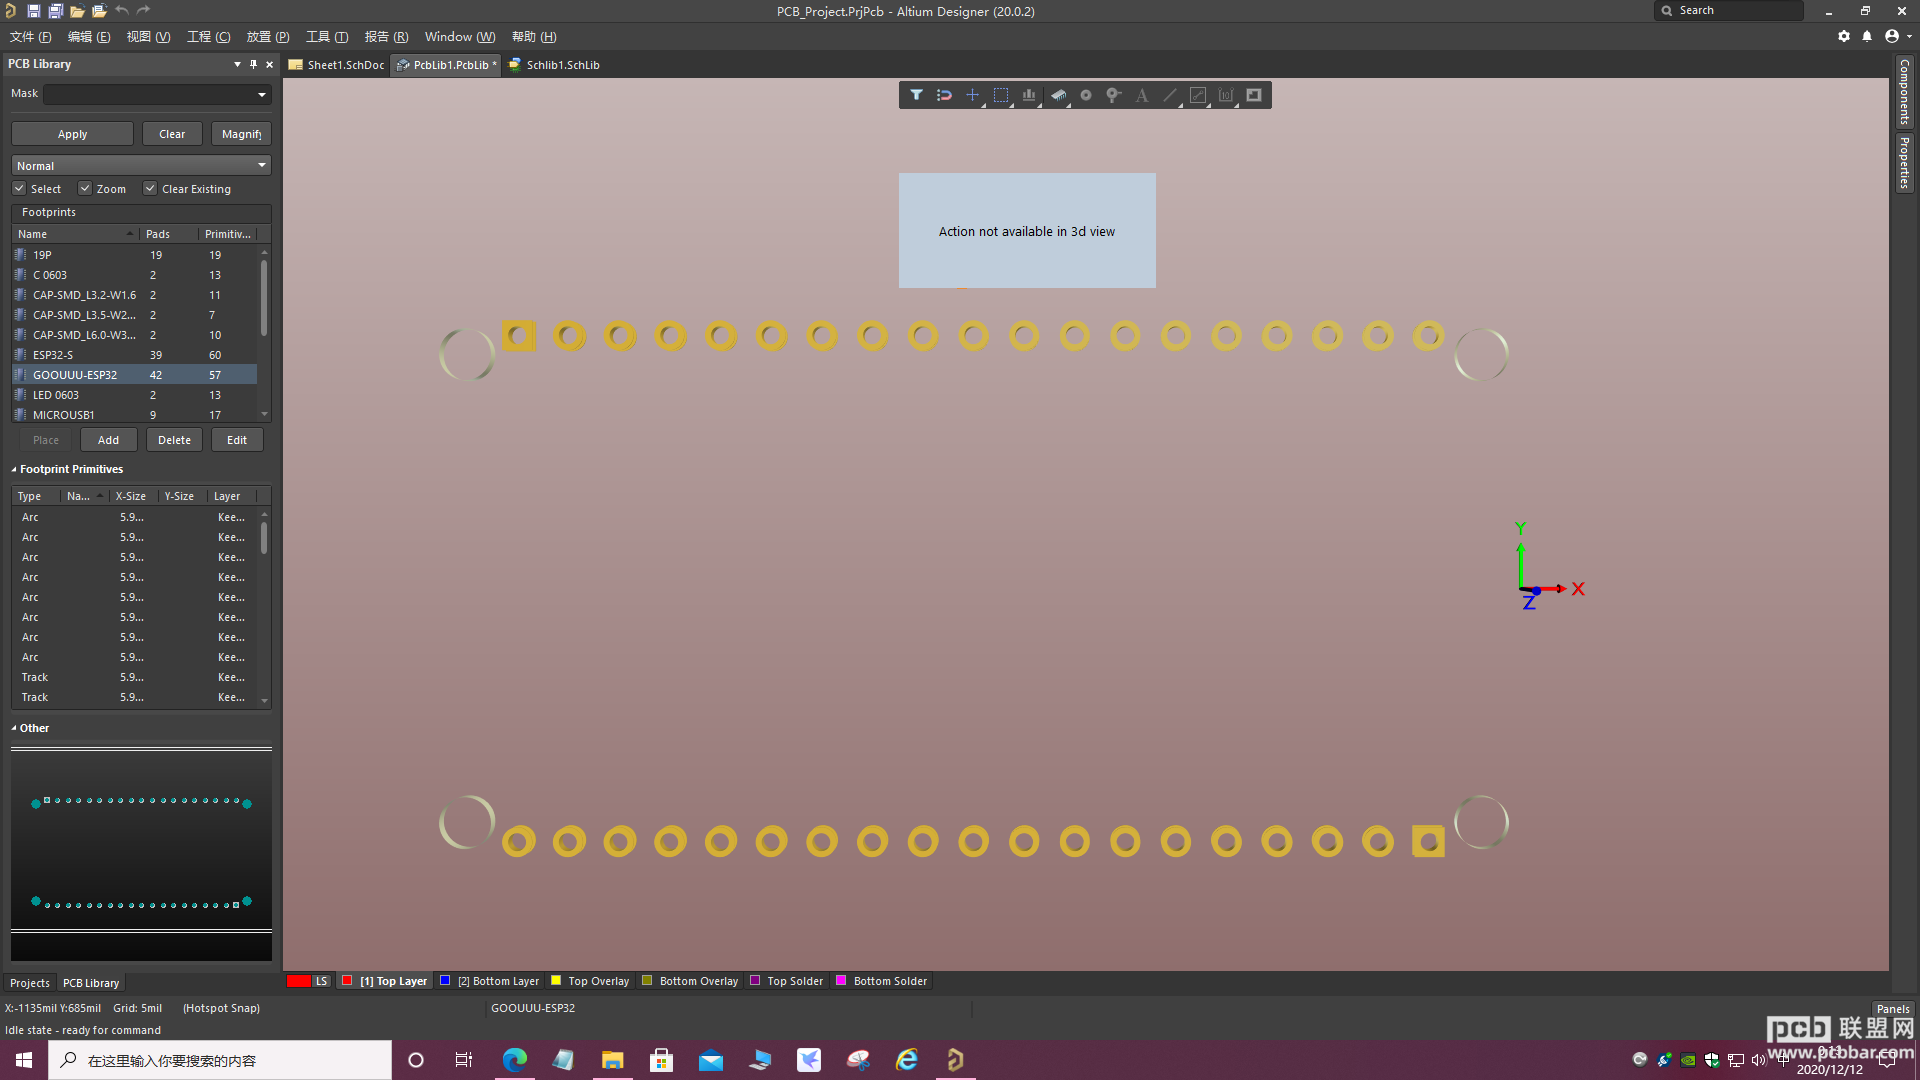The image size is (1920, 1080).
Task: Open Microsoft Edge from the taskbar
Action: [x=514, y=1060]
